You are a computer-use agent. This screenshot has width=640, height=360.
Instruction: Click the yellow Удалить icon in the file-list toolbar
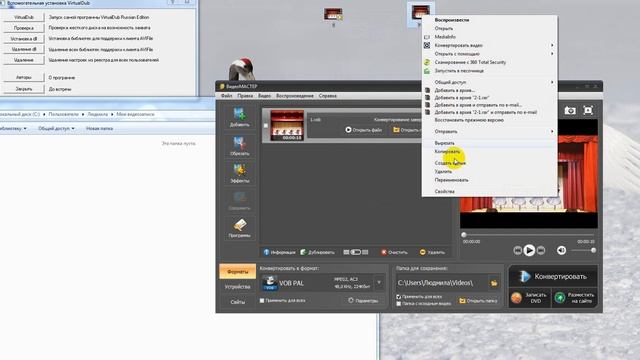point(423,252)
